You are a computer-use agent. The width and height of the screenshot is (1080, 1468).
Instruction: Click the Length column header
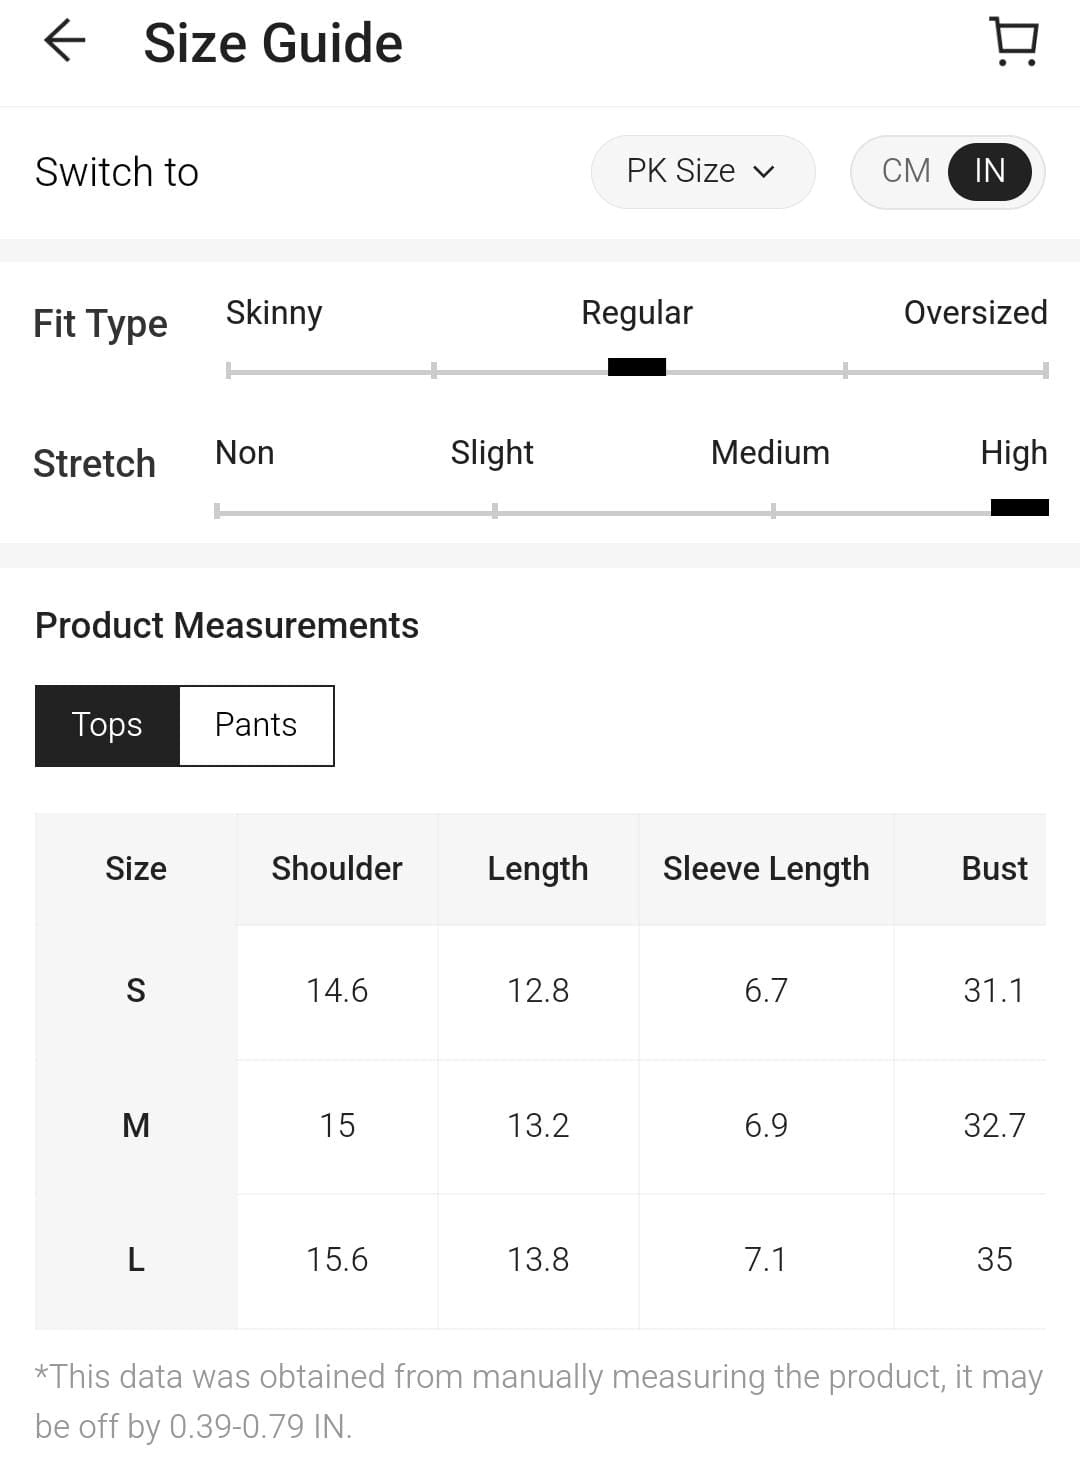click(x=538, y=868)
